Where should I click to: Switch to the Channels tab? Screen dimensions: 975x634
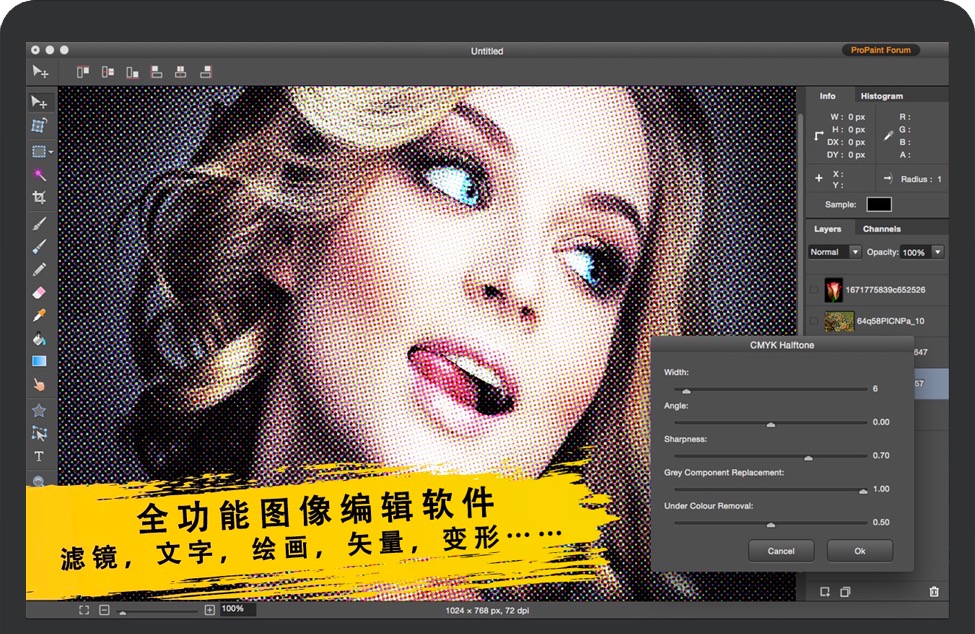pos(881,229)
